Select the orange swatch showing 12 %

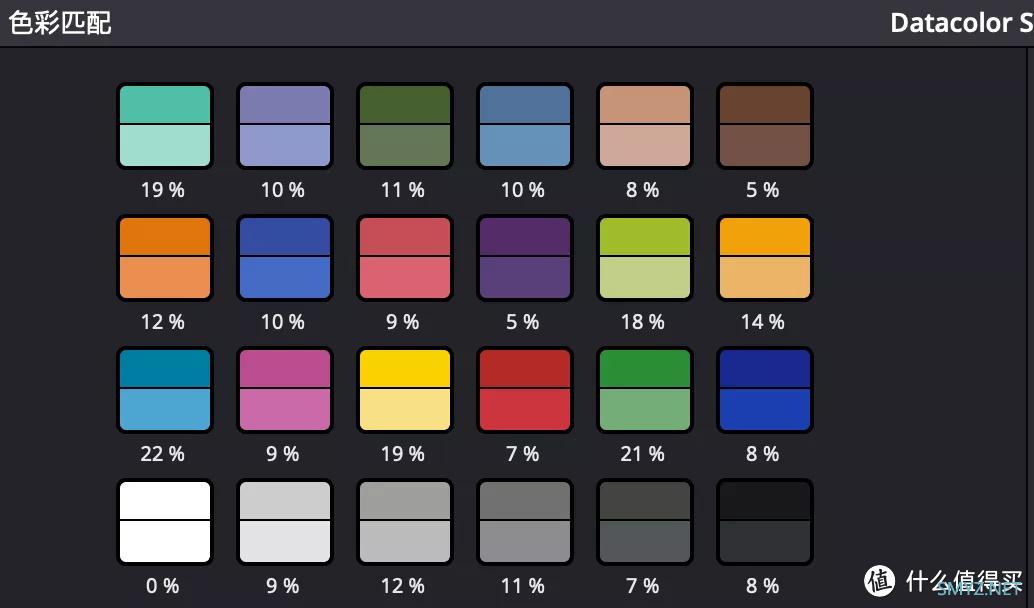pos(165,257)
